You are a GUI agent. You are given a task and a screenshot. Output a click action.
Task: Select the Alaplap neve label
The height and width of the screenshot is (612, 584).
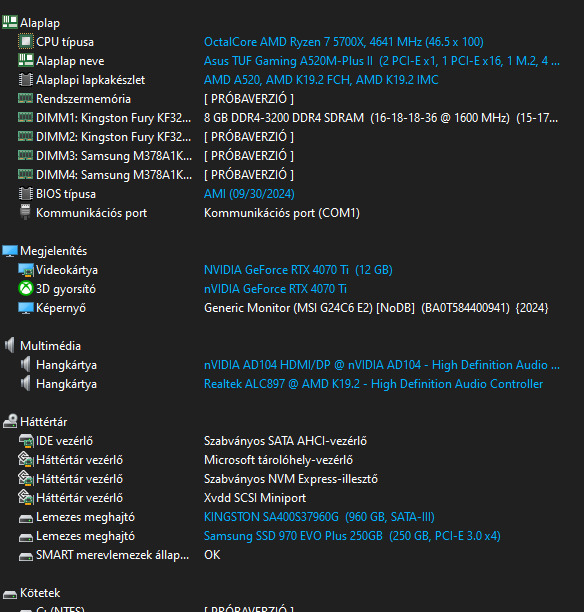pos(70,61)
